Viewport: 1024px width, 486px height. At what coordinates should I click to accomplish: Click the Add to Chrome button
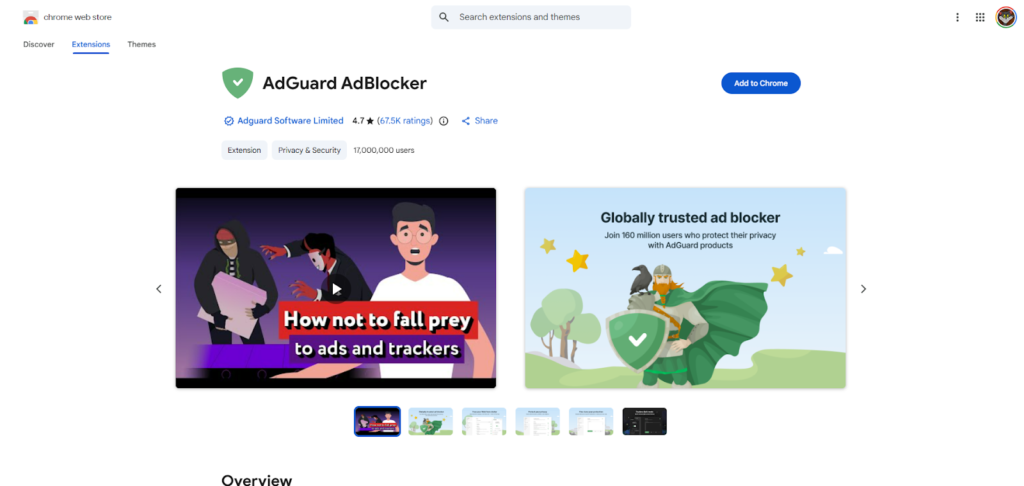tap(761, 83)
